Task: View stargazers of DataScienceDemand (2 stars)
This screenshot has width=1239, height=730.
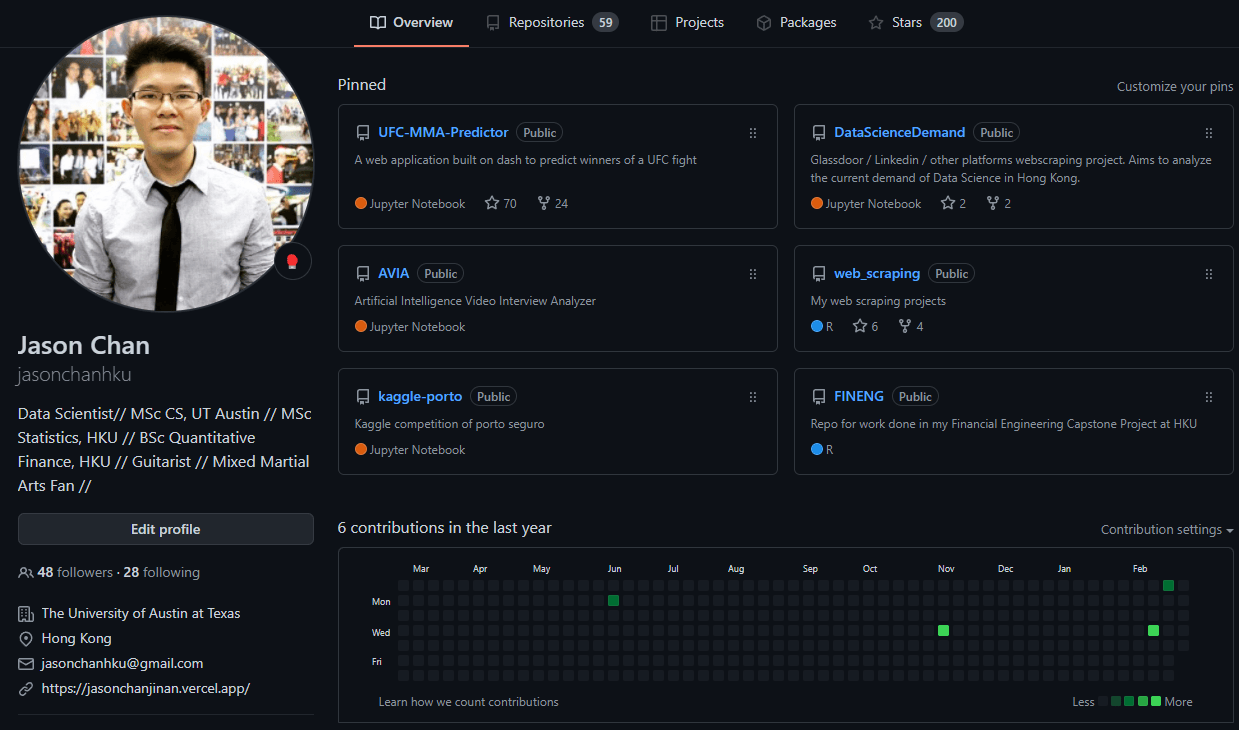Action: (x=954, y=203)
